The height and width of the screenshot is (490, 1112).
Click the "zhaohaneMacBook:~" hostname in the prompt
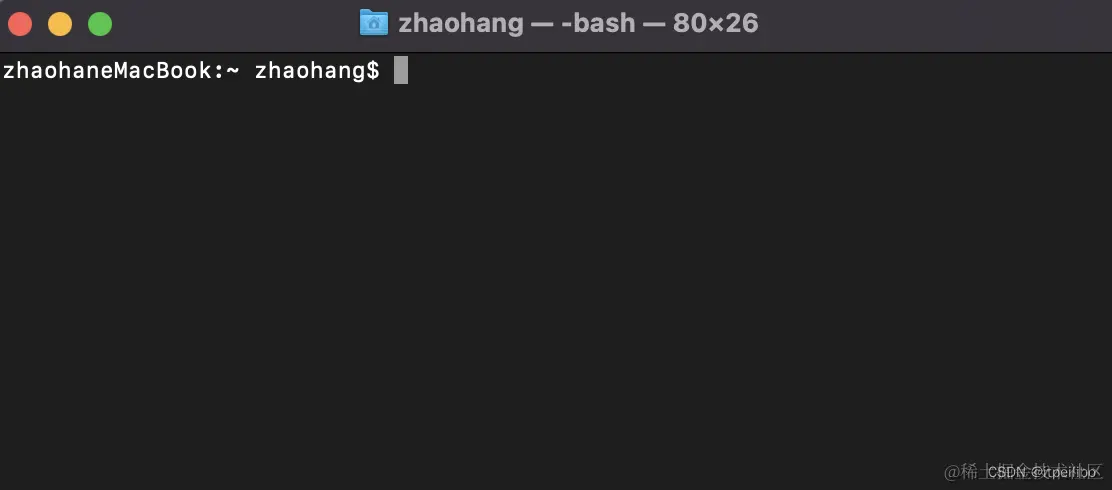(x=122, y=71)
